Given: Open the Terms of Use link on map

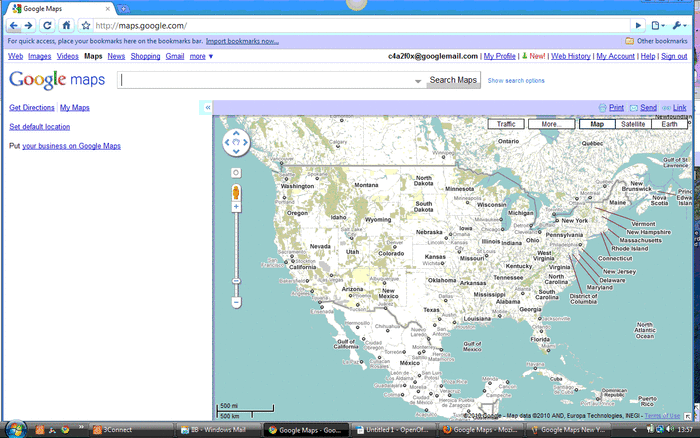Looking at the screenshot, I should (x=662, y=416).
